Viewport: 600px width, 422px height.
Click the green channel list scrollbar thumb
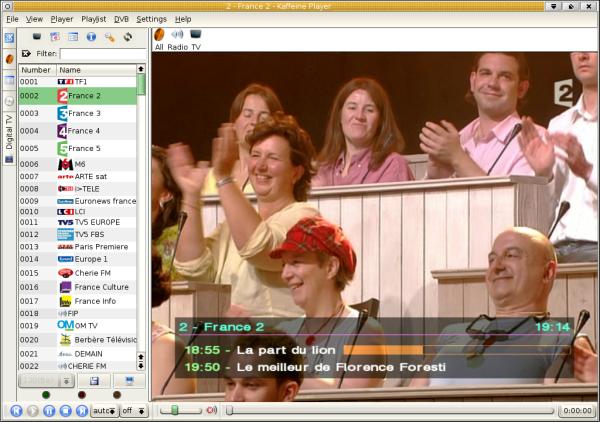coord(141,84)
